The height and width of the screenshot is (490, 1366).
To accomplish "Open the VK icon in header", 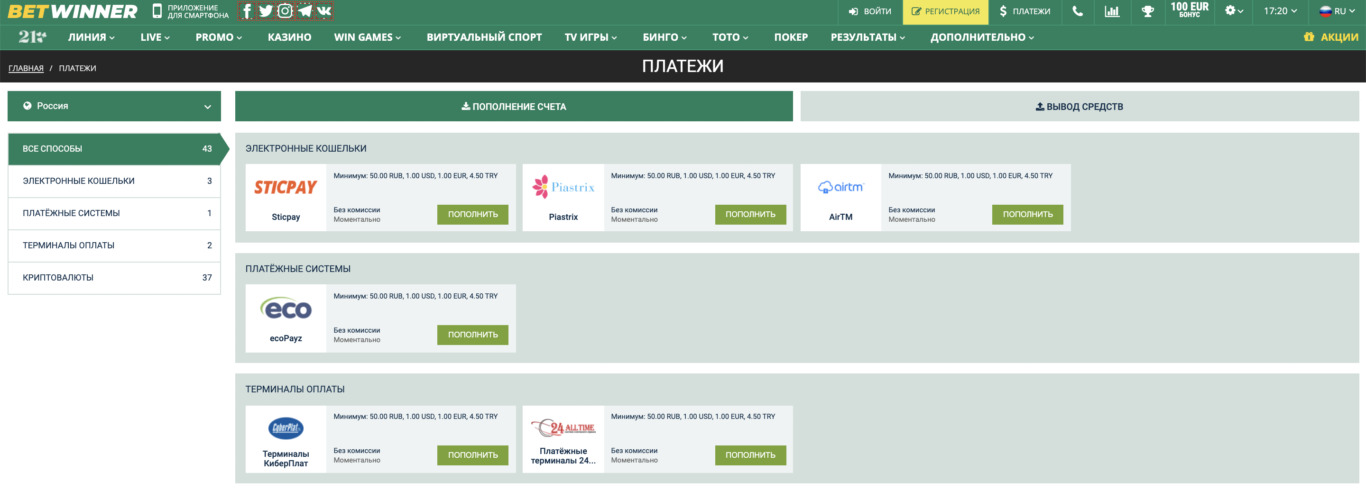I will [324, 12].
